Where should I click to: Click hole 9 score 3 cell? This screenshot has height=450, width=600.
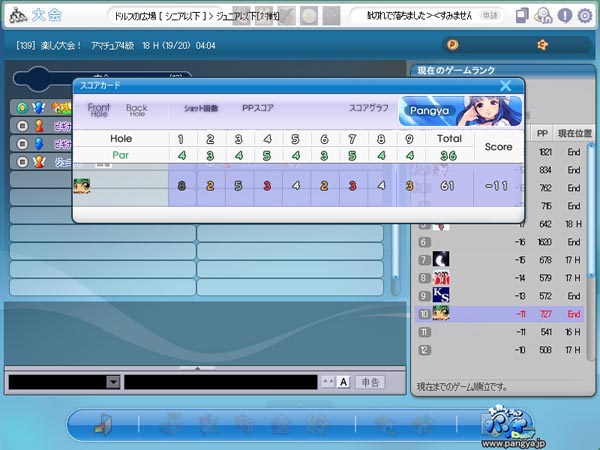(x=409, y=186)
